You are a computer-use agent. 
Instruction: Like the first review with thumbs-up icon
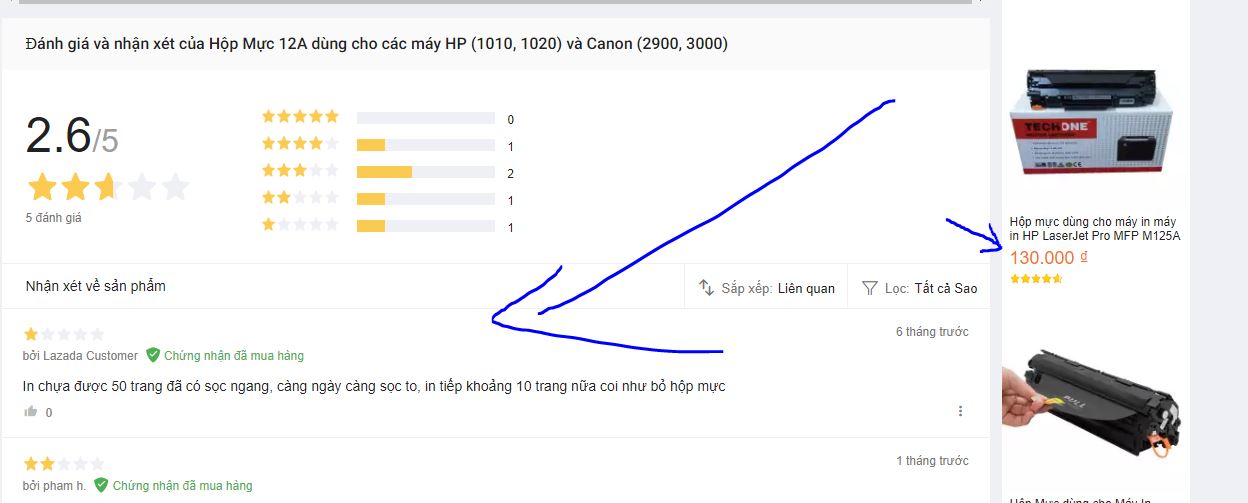point(31,412)
